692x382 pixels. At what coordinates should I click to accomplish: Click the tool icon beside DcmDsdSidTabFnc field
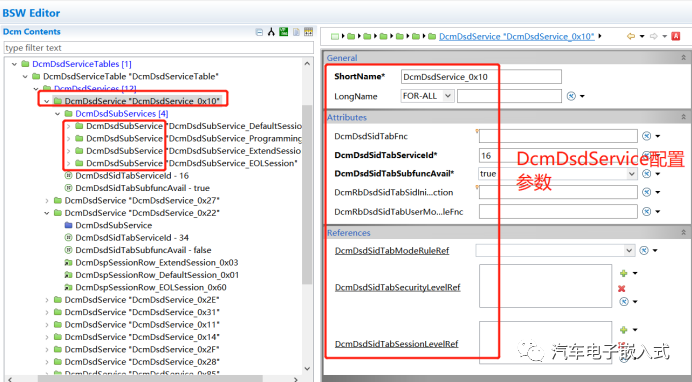(x=647, y=136)
